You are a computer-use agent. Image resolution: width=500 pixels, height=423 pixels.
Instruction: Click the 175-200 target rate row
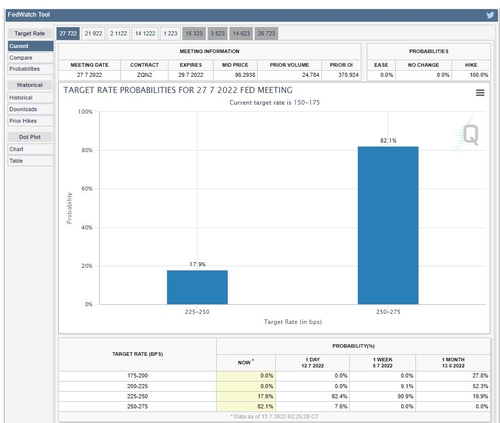pyautogui.click(x=274, y=376)
